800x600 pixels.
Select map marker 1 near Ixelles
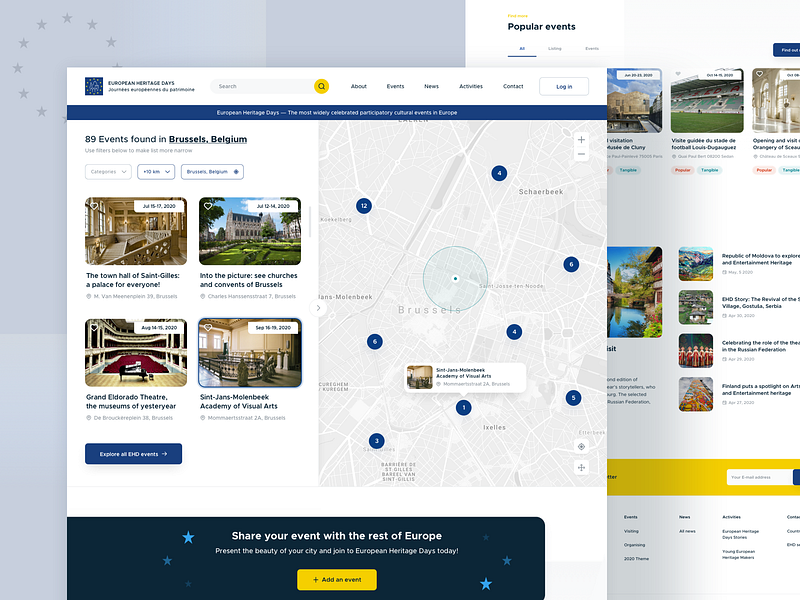tap(463, 408)
